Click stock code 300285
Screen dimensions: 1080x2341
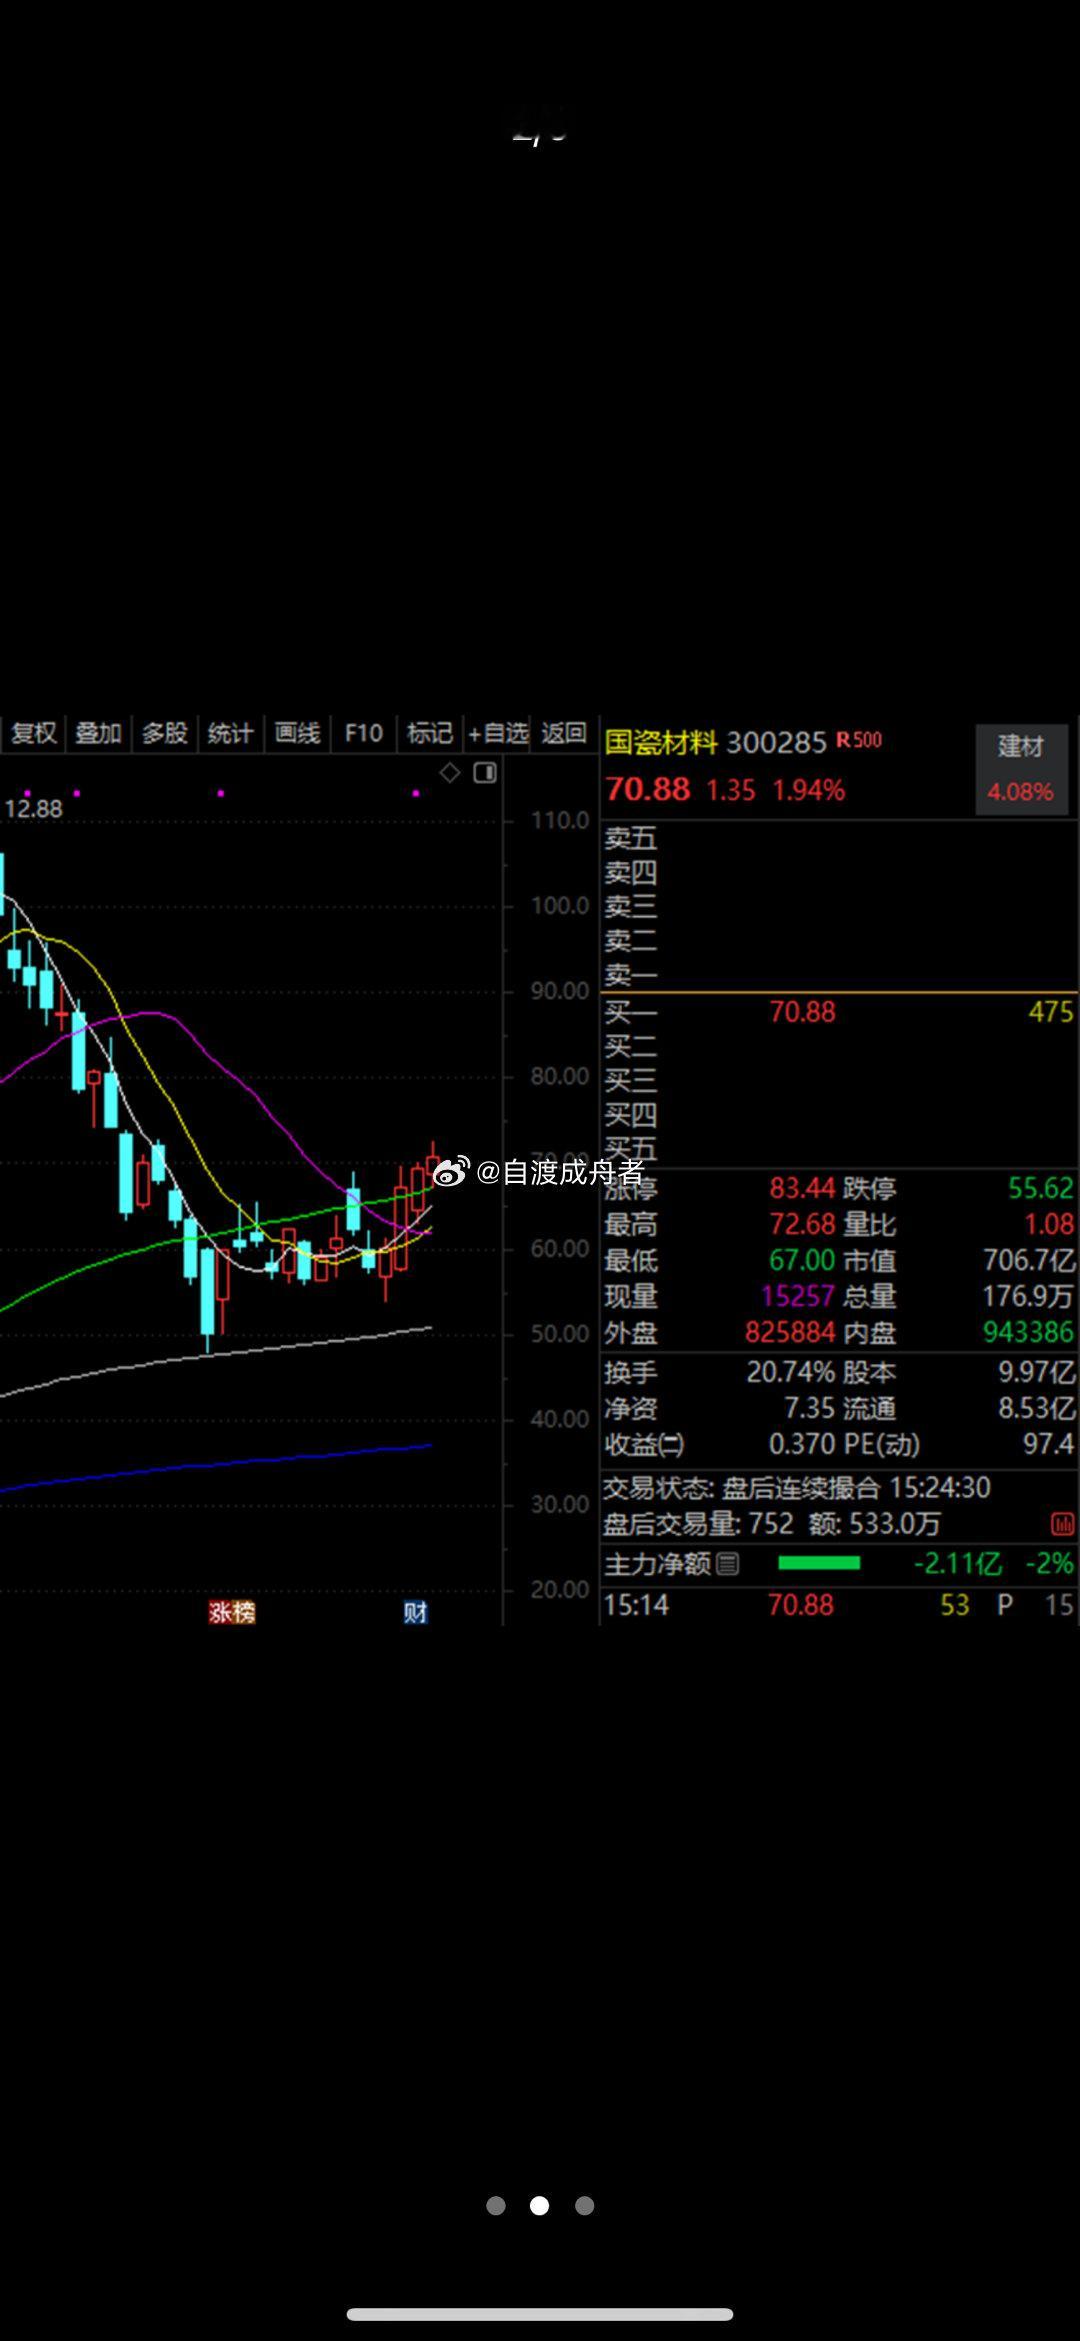(777, 742)
